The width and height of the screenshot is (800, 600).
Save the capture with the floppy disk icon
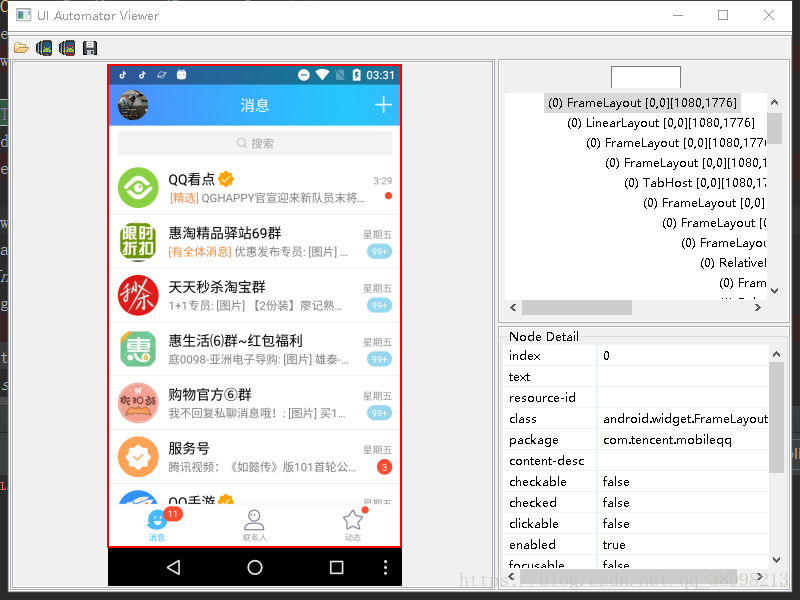(90, 48)
